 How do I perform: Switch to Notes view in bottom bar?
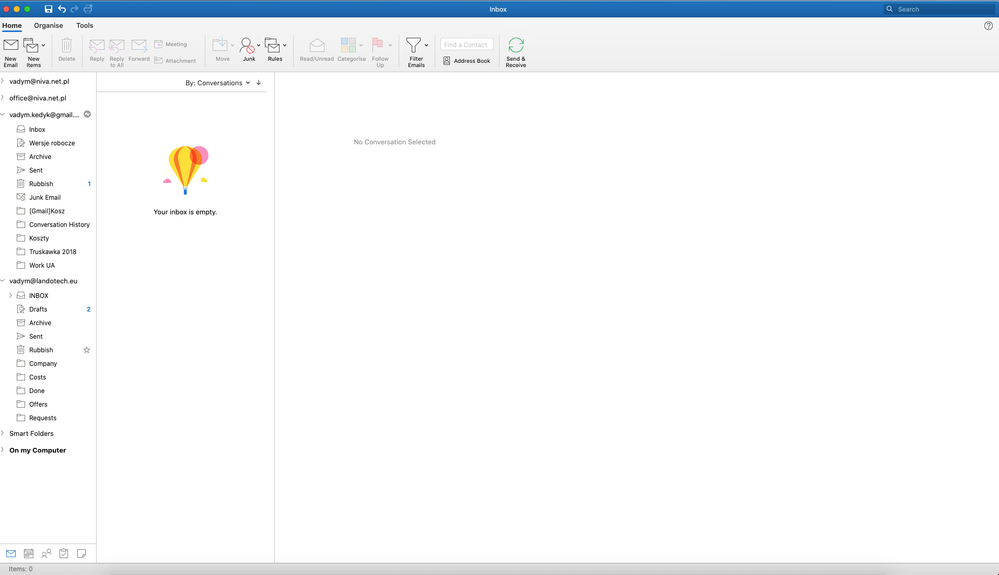pyautogui.click(x=82, y=553)
